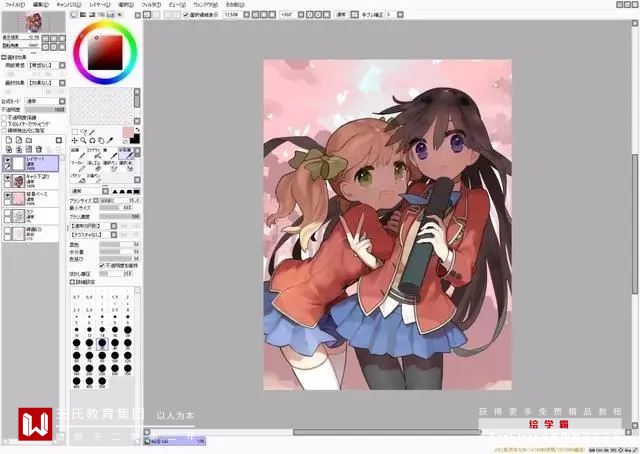Select the rotate view tool

[x=92, y=140]
